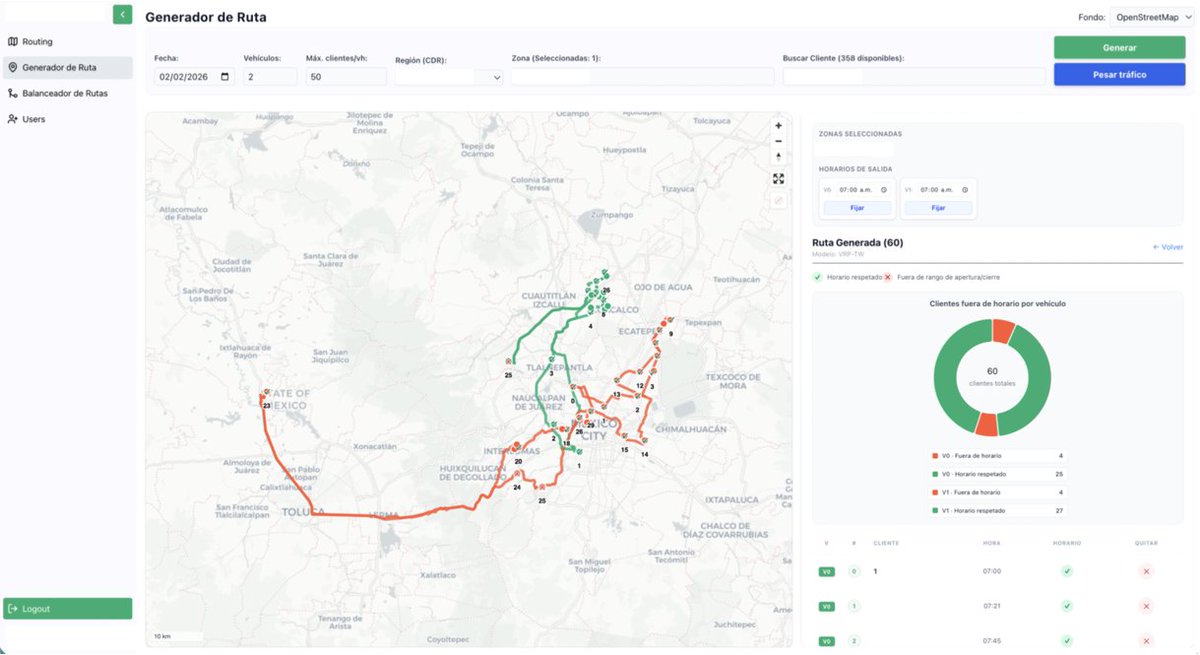Click the V1 departure time field
1200x655 pixels.
pos(944,189)
